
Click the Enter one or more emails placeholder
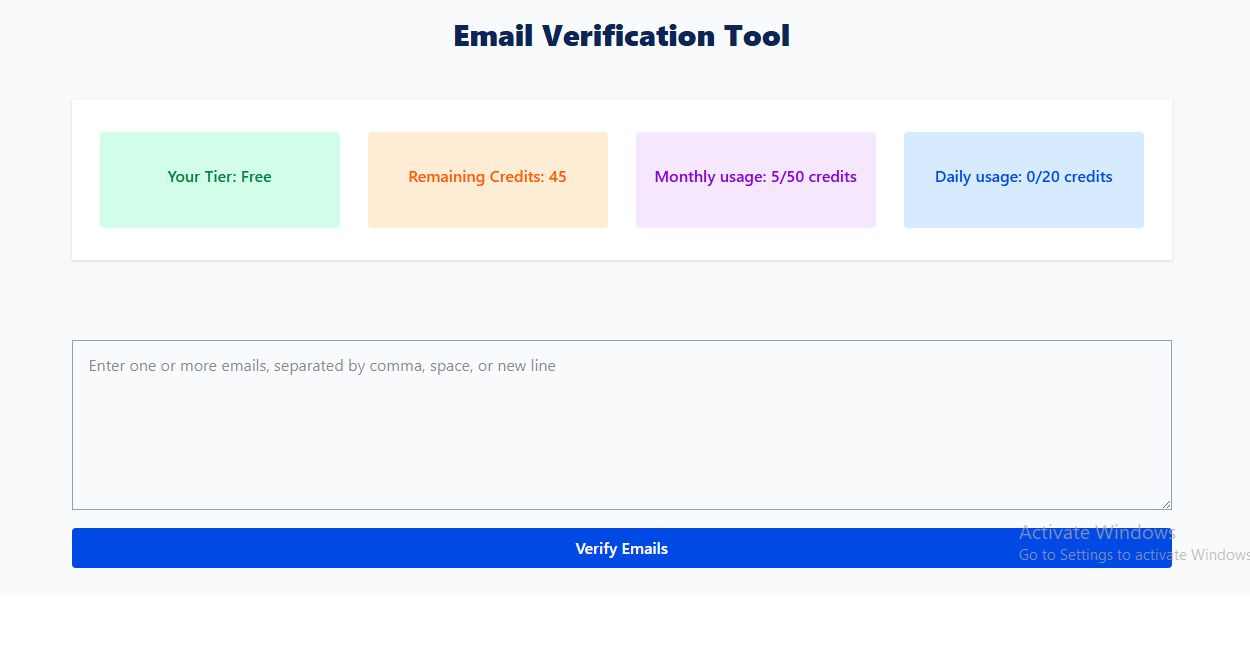322,366
